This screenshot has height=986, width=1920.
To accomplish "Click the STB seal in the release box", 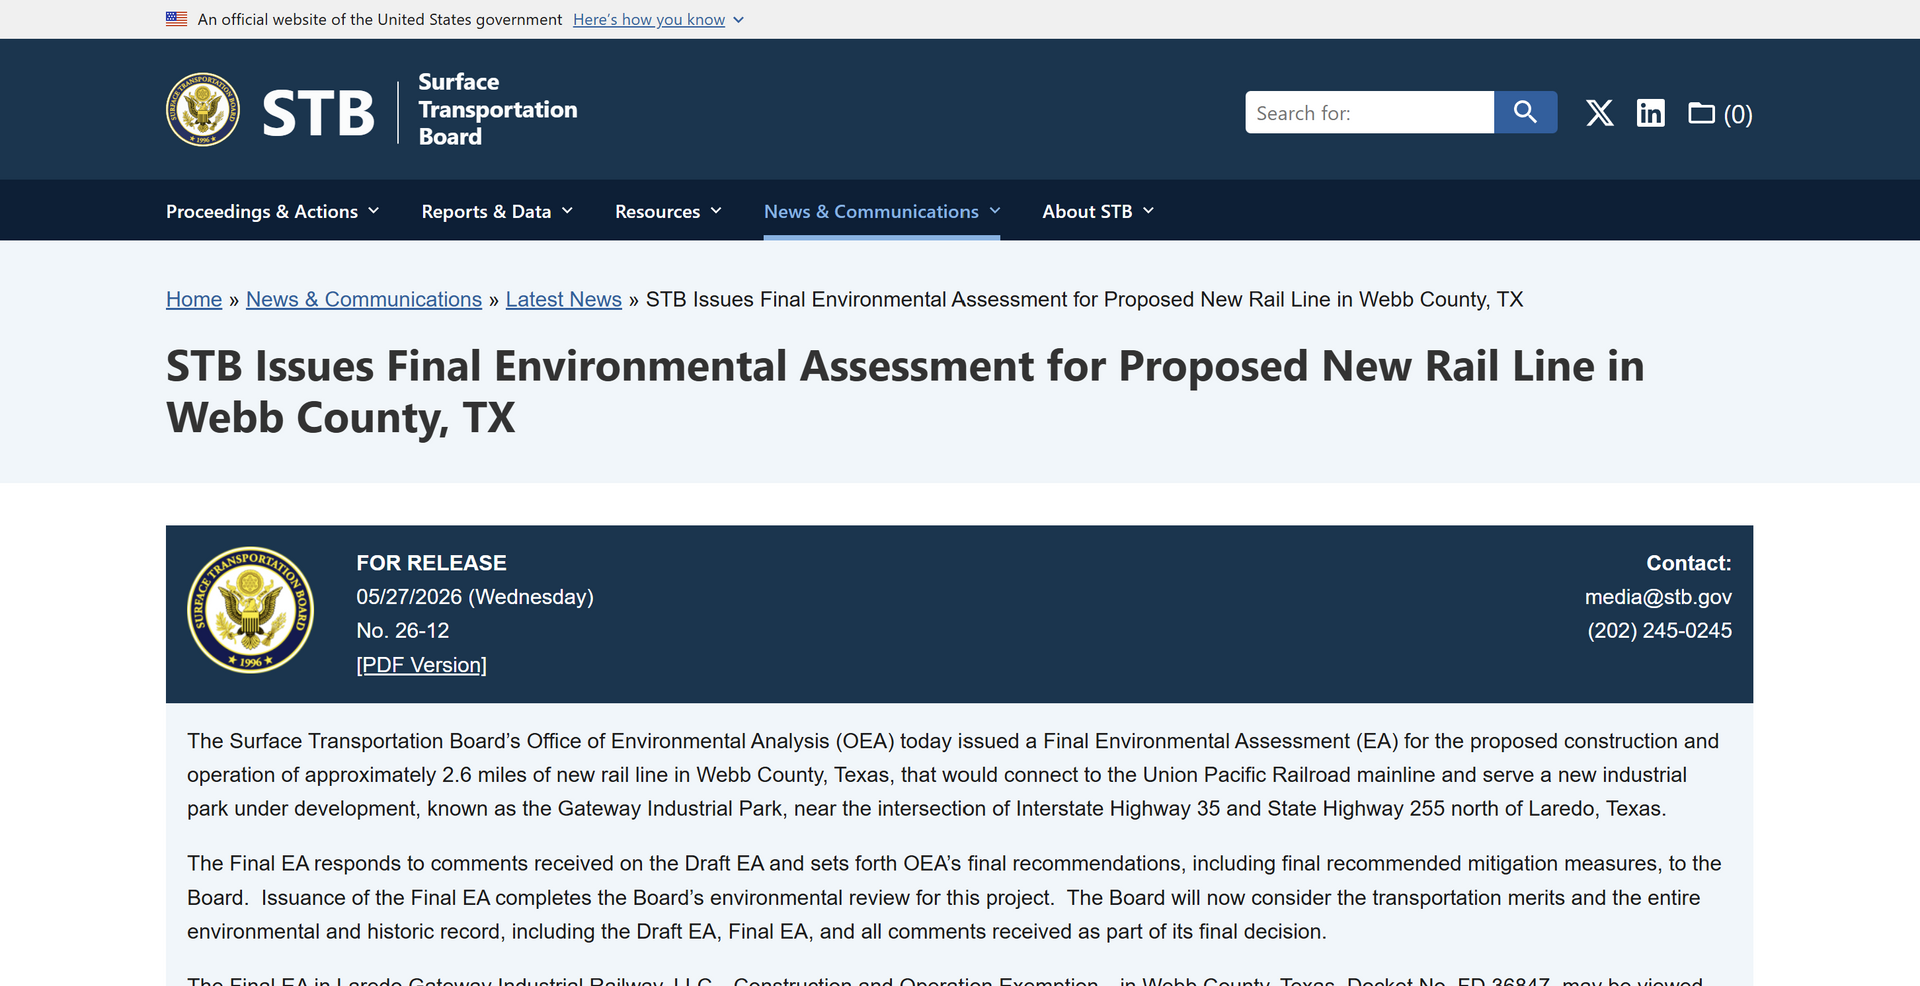I will 250,609.
